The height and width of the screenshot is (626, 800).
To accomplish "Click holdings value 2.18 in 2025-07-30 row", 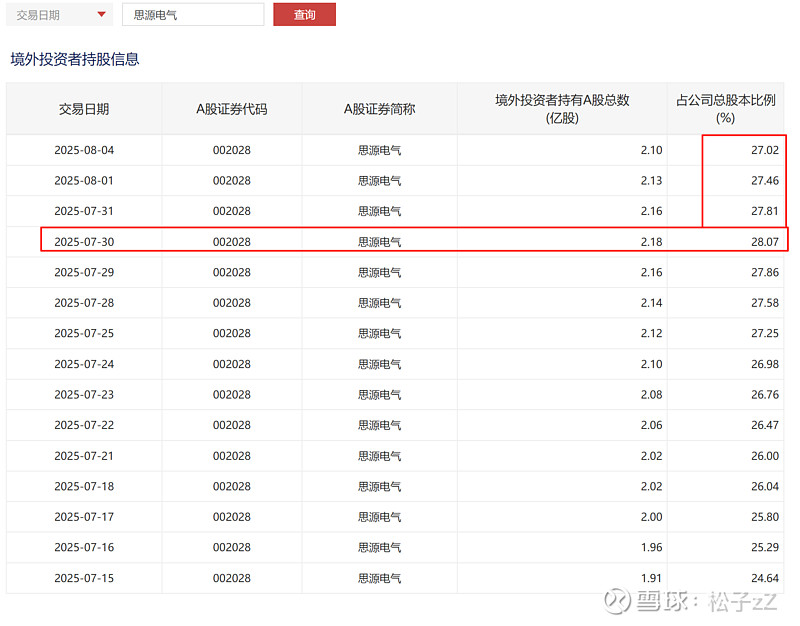I will [652, 242].
